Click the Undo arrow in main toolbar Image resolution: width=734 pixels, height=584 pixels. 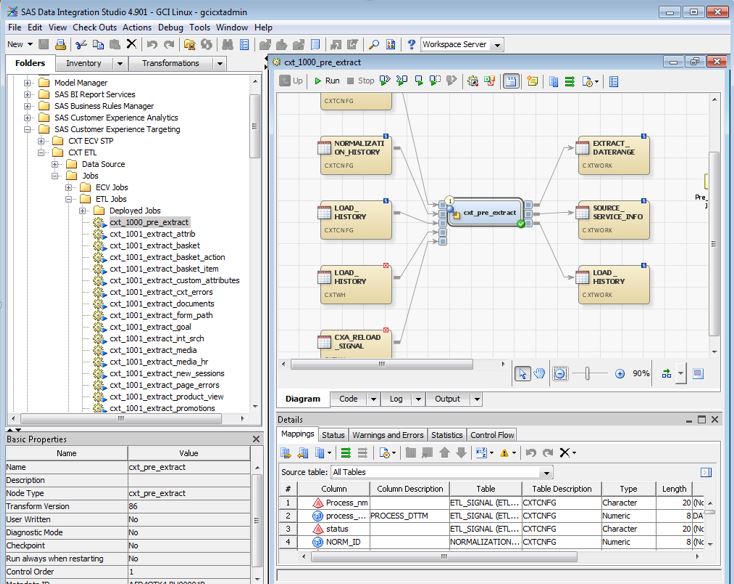(x=152, y=44)
